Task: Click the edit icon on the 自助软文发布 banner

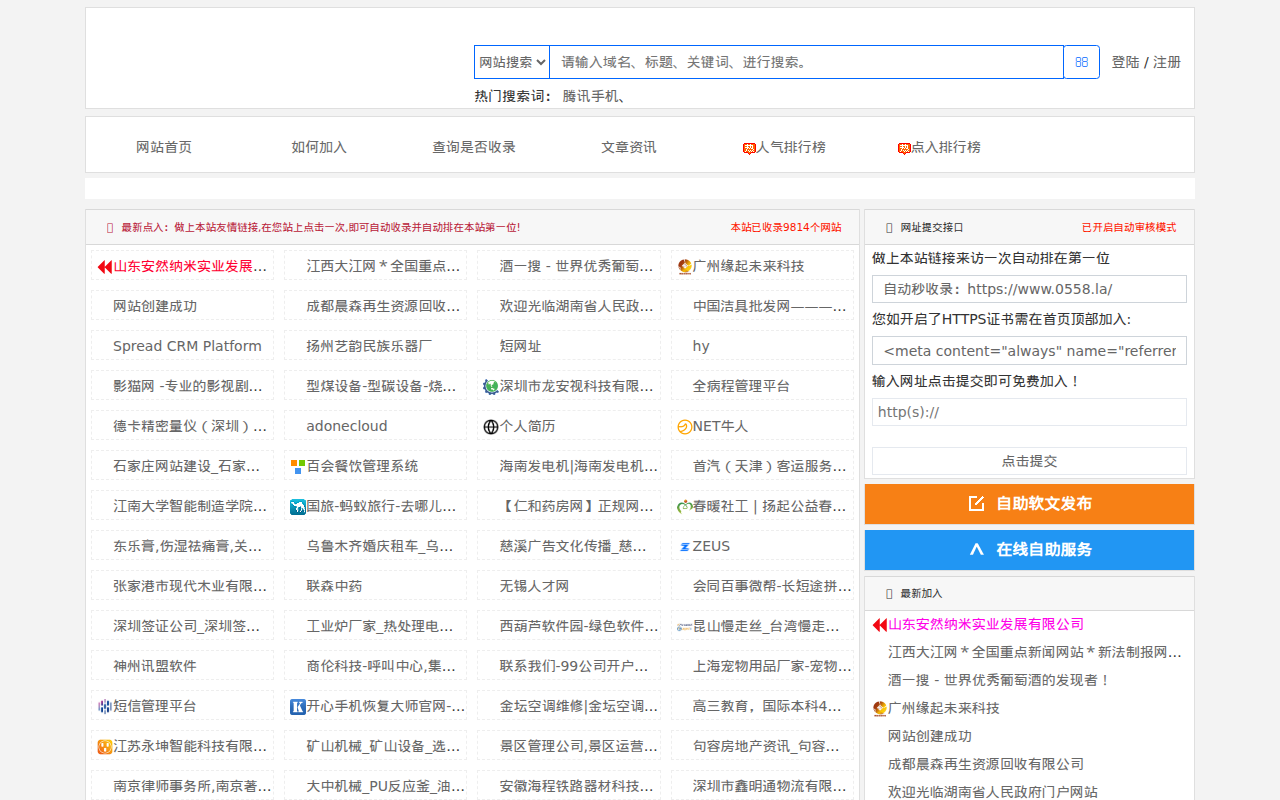Action: [x=976, y=504]
